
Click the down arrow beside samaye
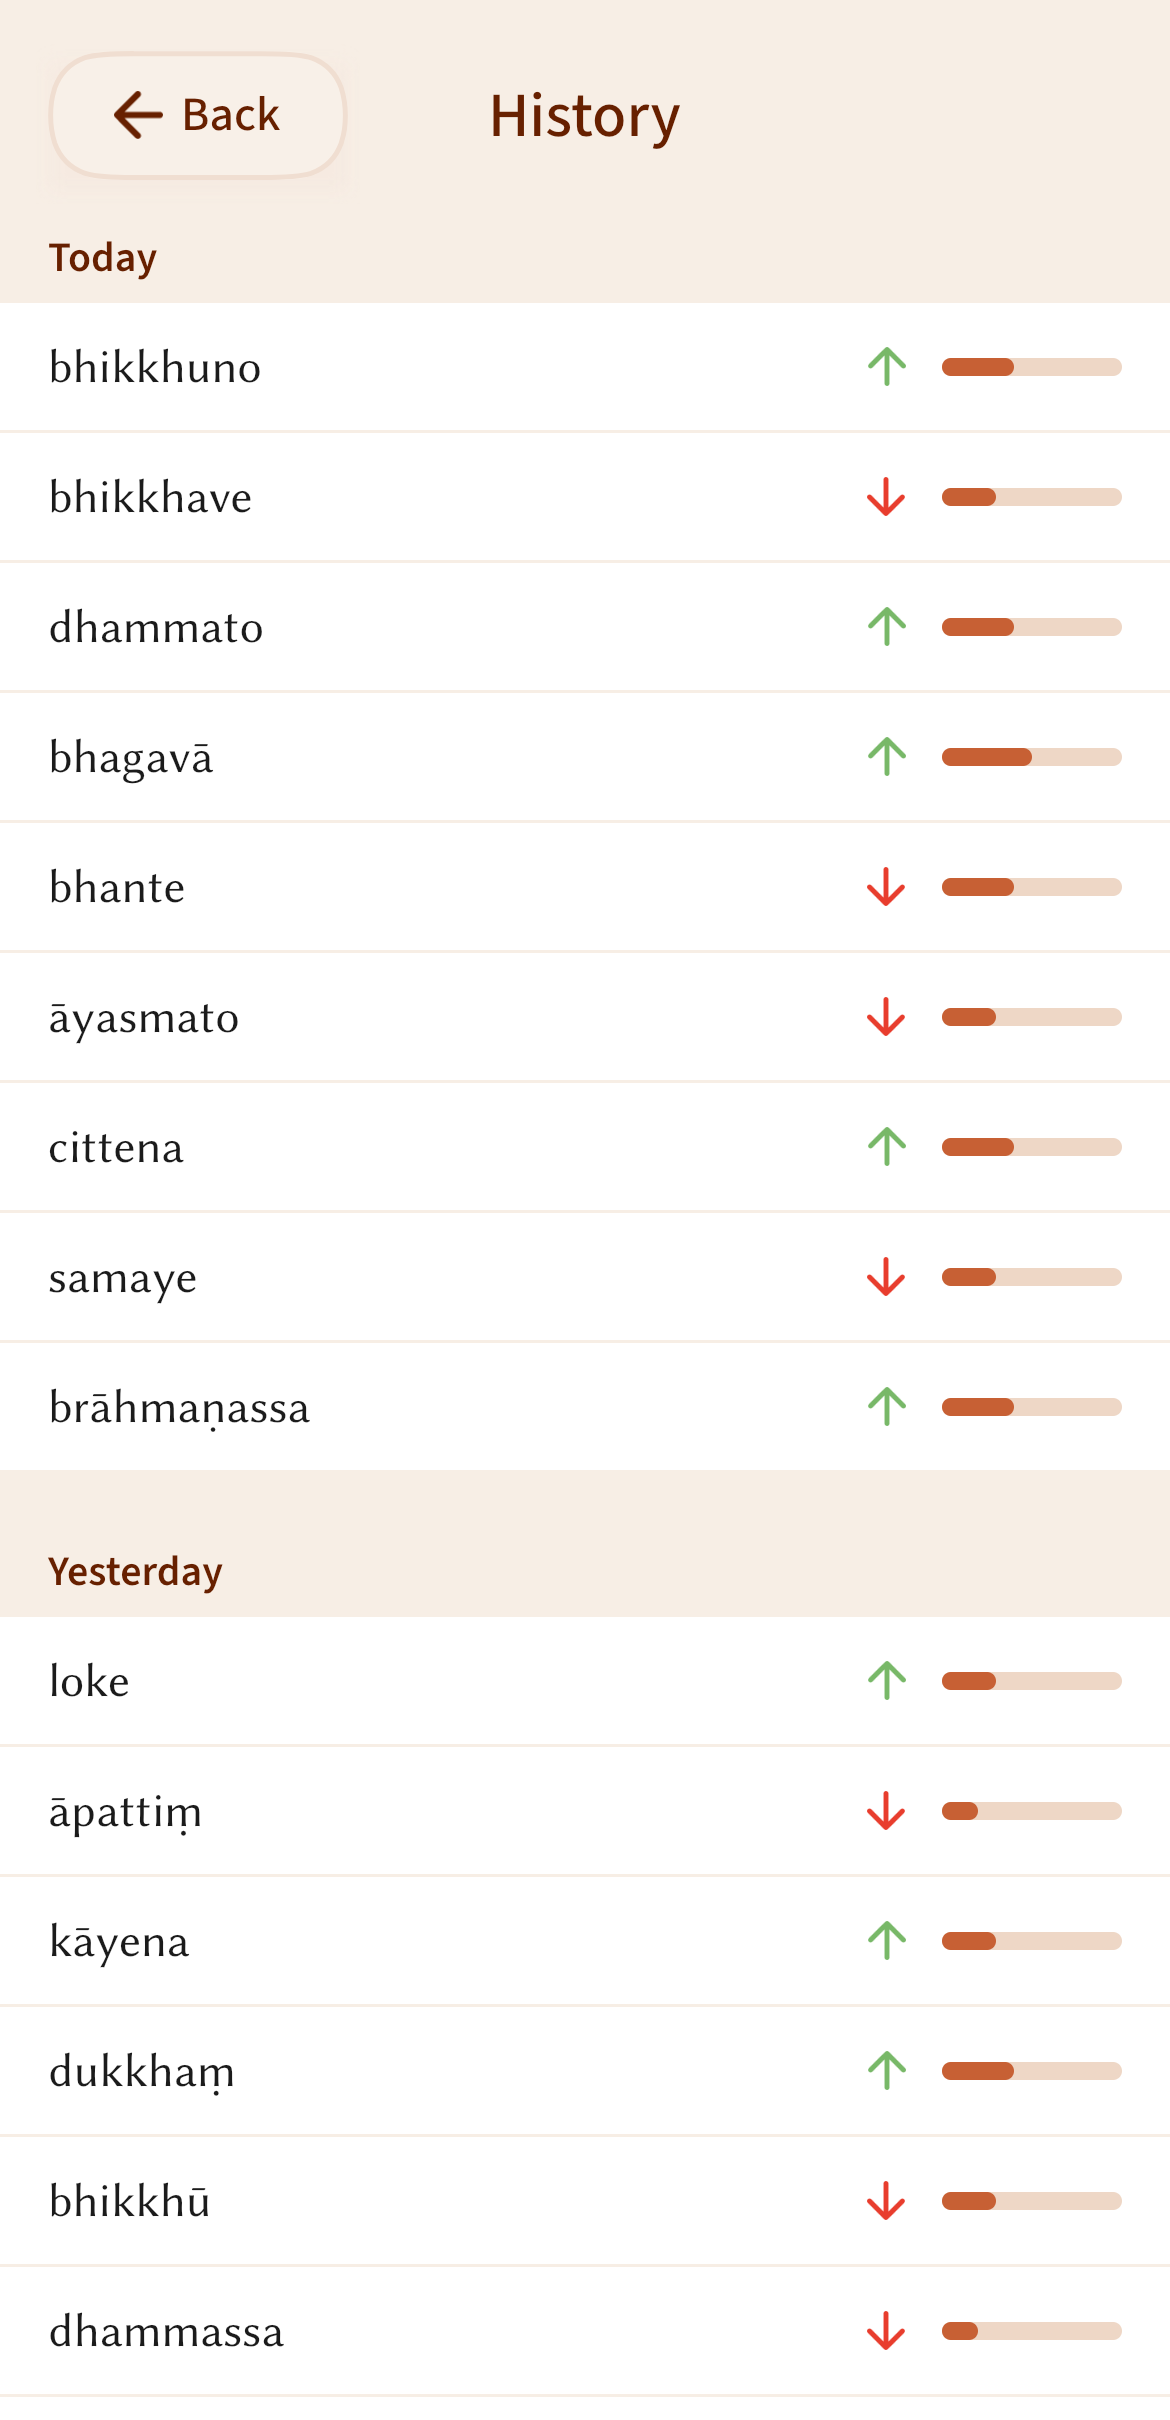886,1277
